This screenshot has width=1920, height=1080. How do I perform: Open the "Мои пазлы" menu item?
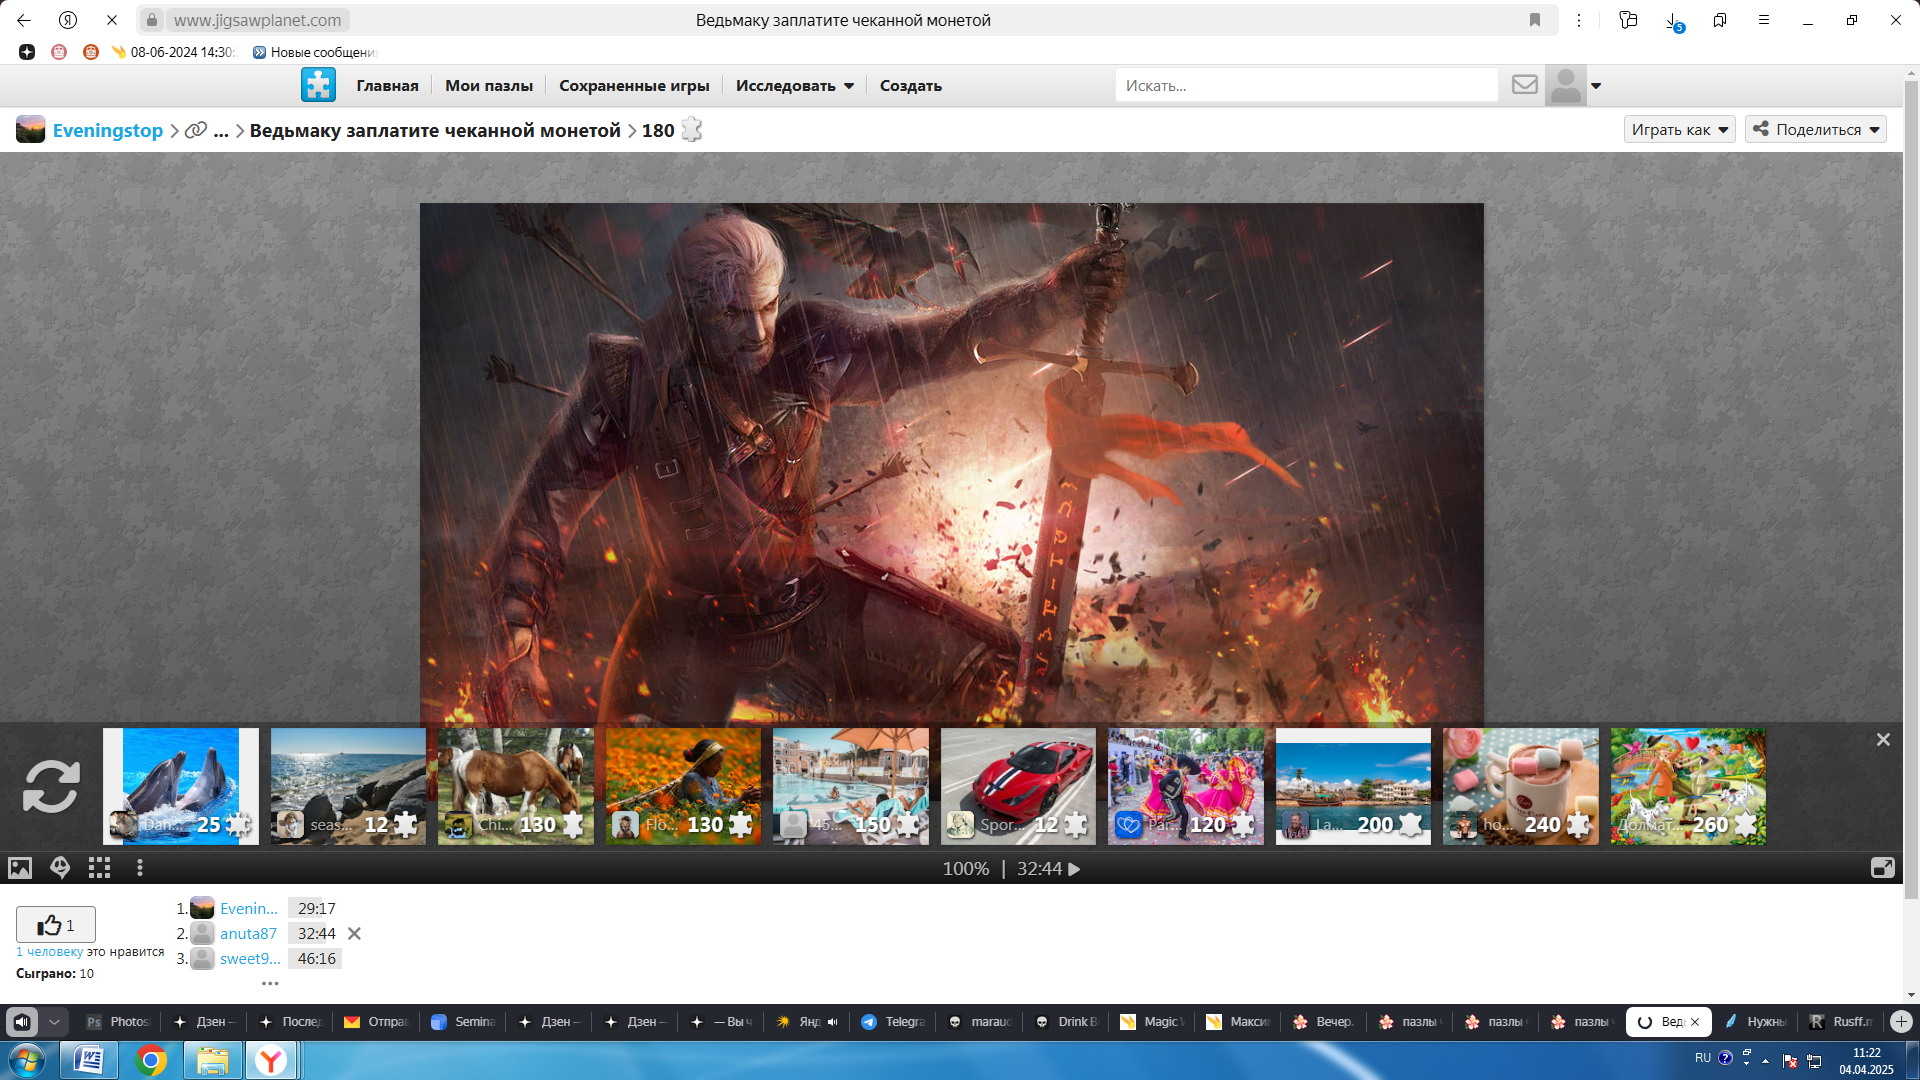click(x=488, y=86)
